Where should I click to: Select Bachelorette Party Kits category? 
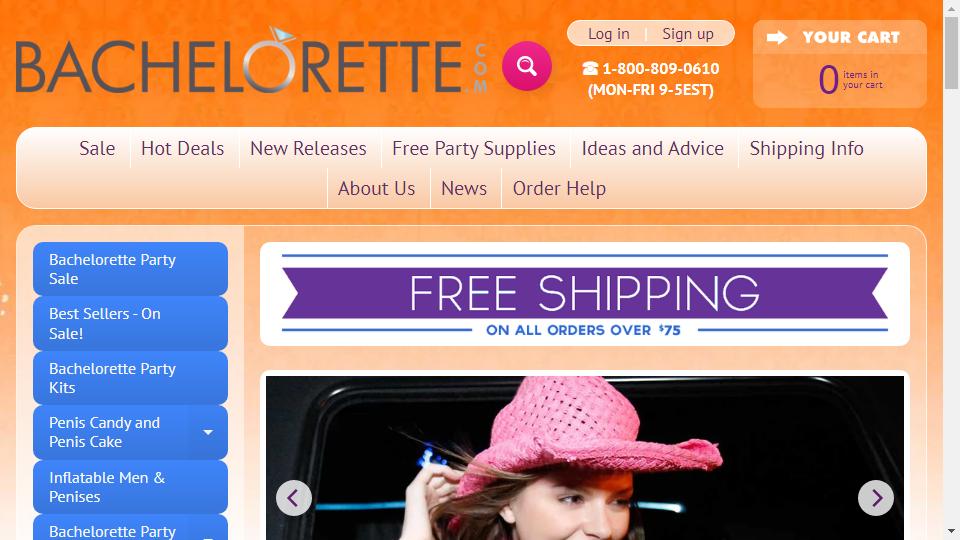click(x=130, y=378)
